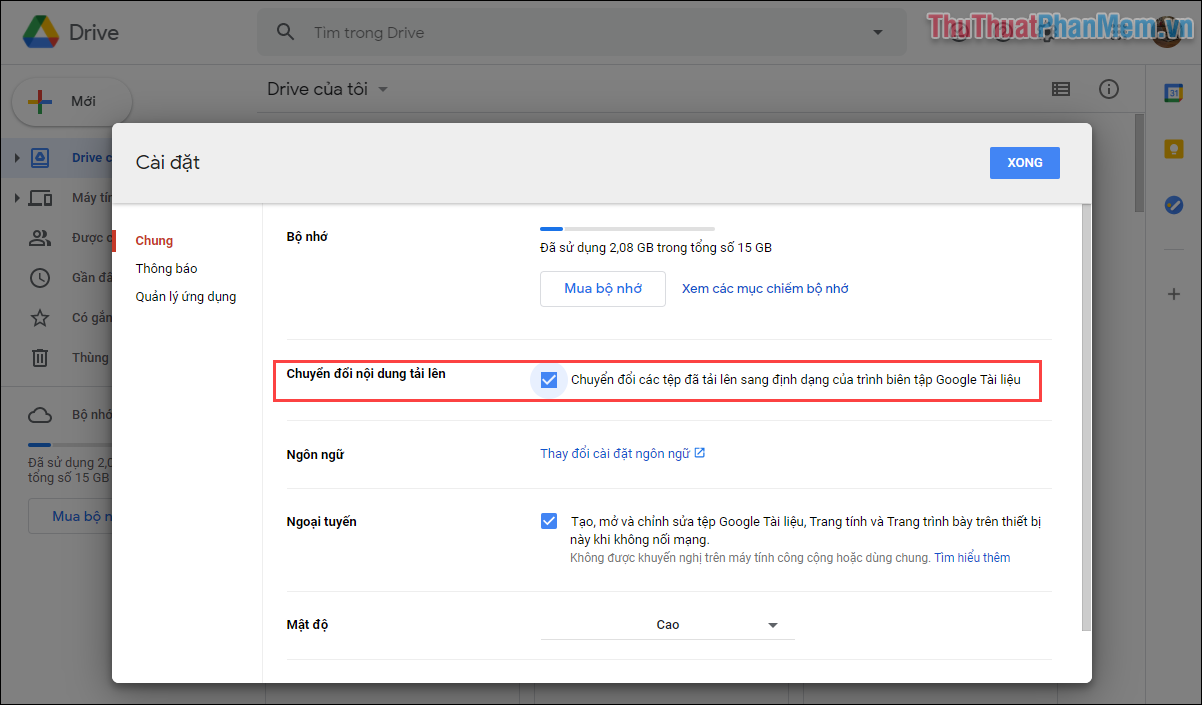Select the 'Thông báo' settings tab

tap(167, 268)
